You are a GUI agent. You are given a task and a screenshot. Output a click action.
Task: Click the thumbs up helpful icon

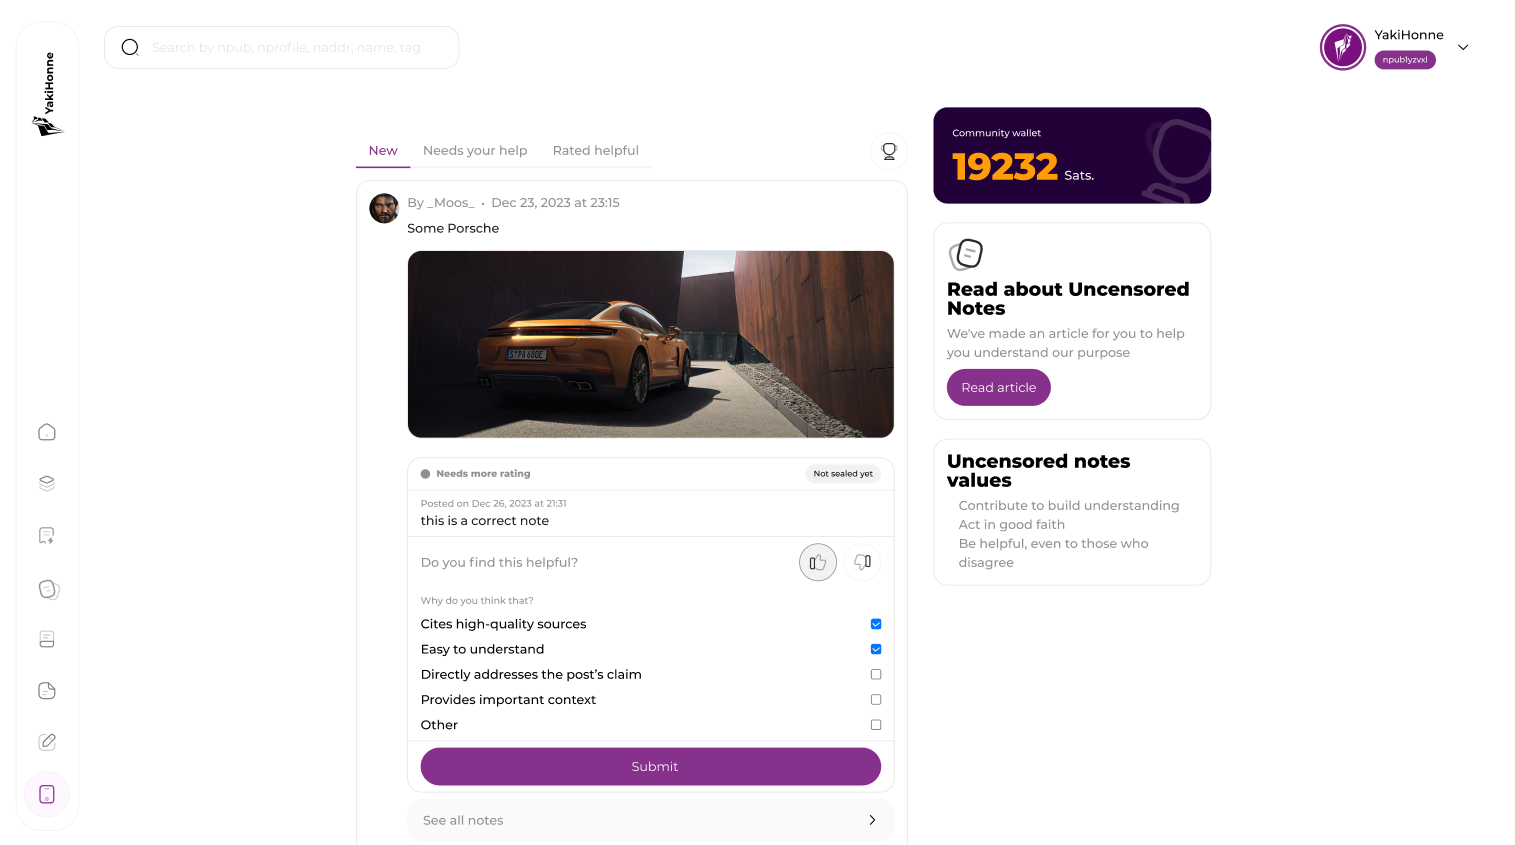[x=817, y=562]
